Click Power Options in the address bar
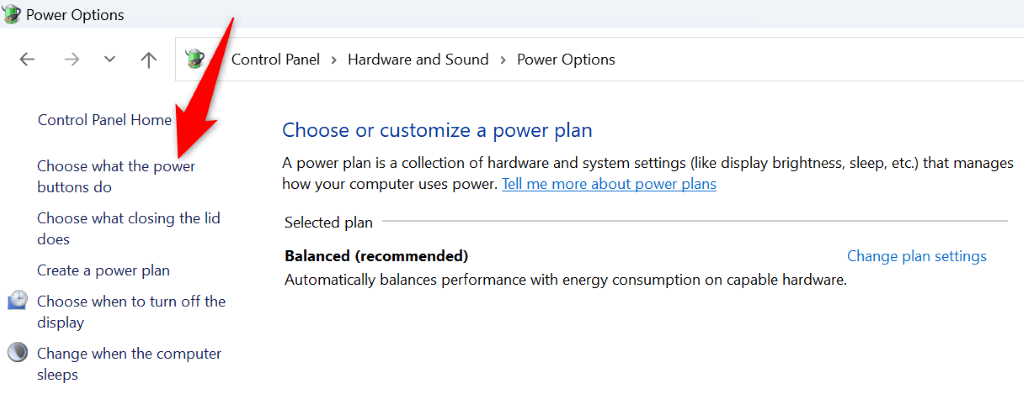This screenshot has height=405, width=1024. (566, 60)
